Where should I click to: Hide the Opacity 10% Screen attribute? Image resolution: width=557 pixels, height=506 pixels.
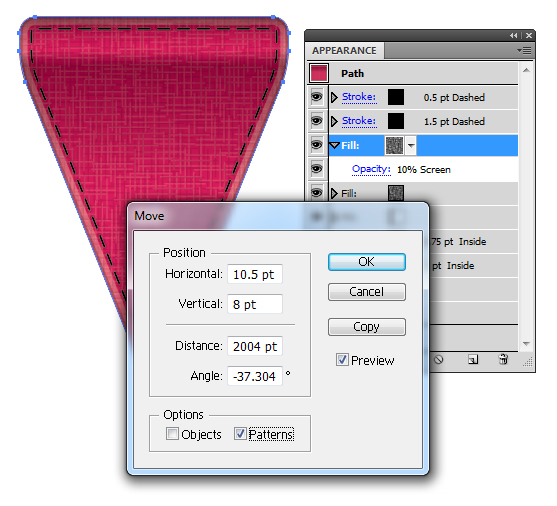[x=317, y=169]
